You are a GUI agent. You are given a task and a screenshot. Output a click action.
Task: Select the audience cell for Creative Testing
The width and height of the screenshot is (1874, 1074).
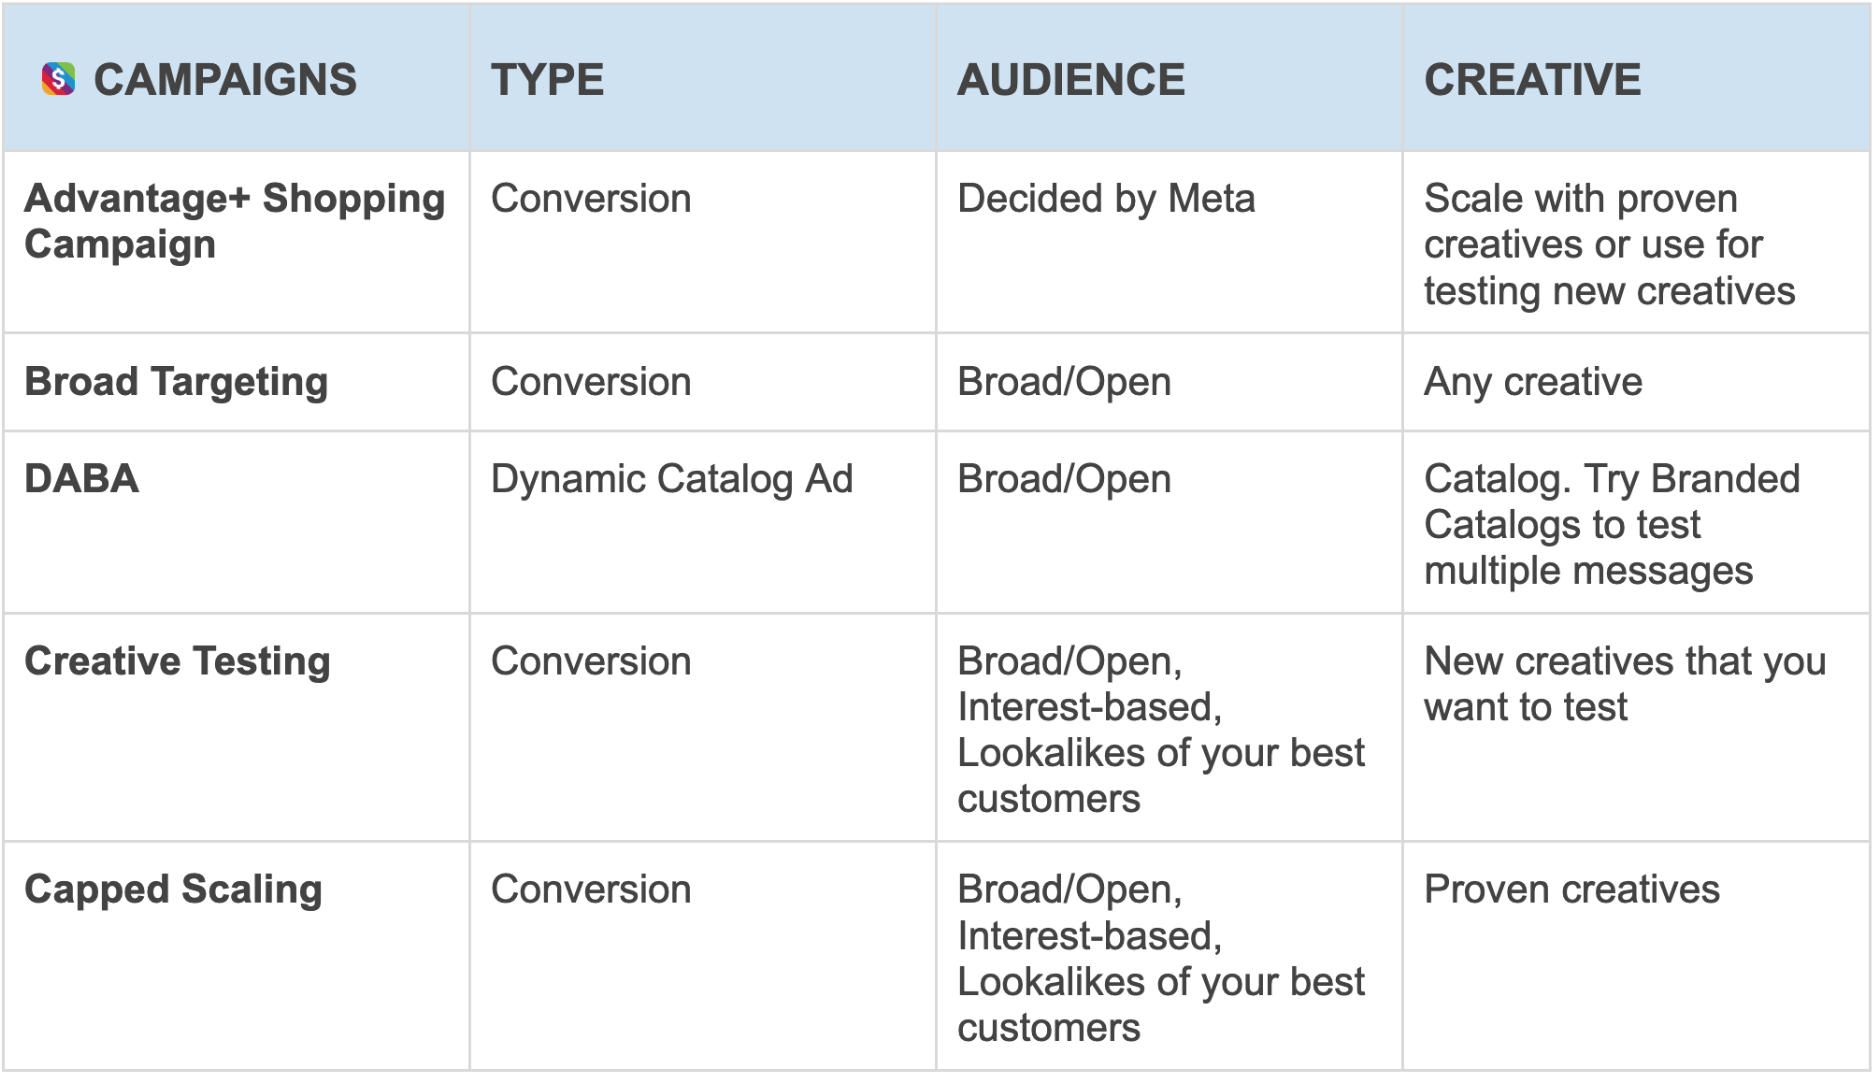coord(1160,730)
